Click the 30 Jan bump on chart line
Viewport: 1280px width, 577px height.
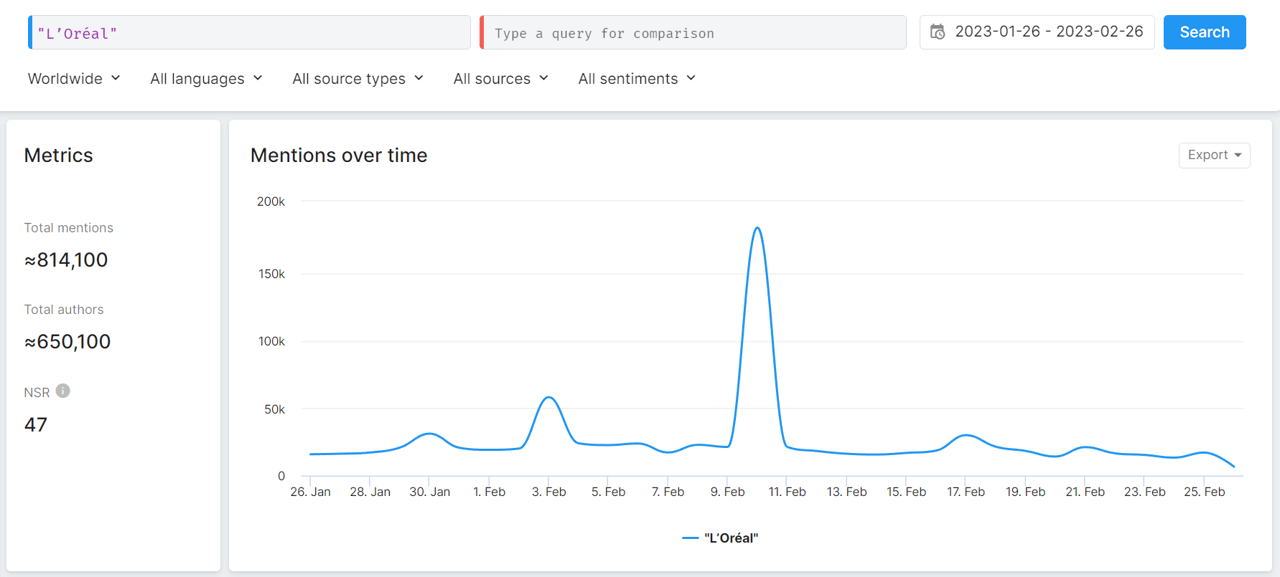click(429, 434)
